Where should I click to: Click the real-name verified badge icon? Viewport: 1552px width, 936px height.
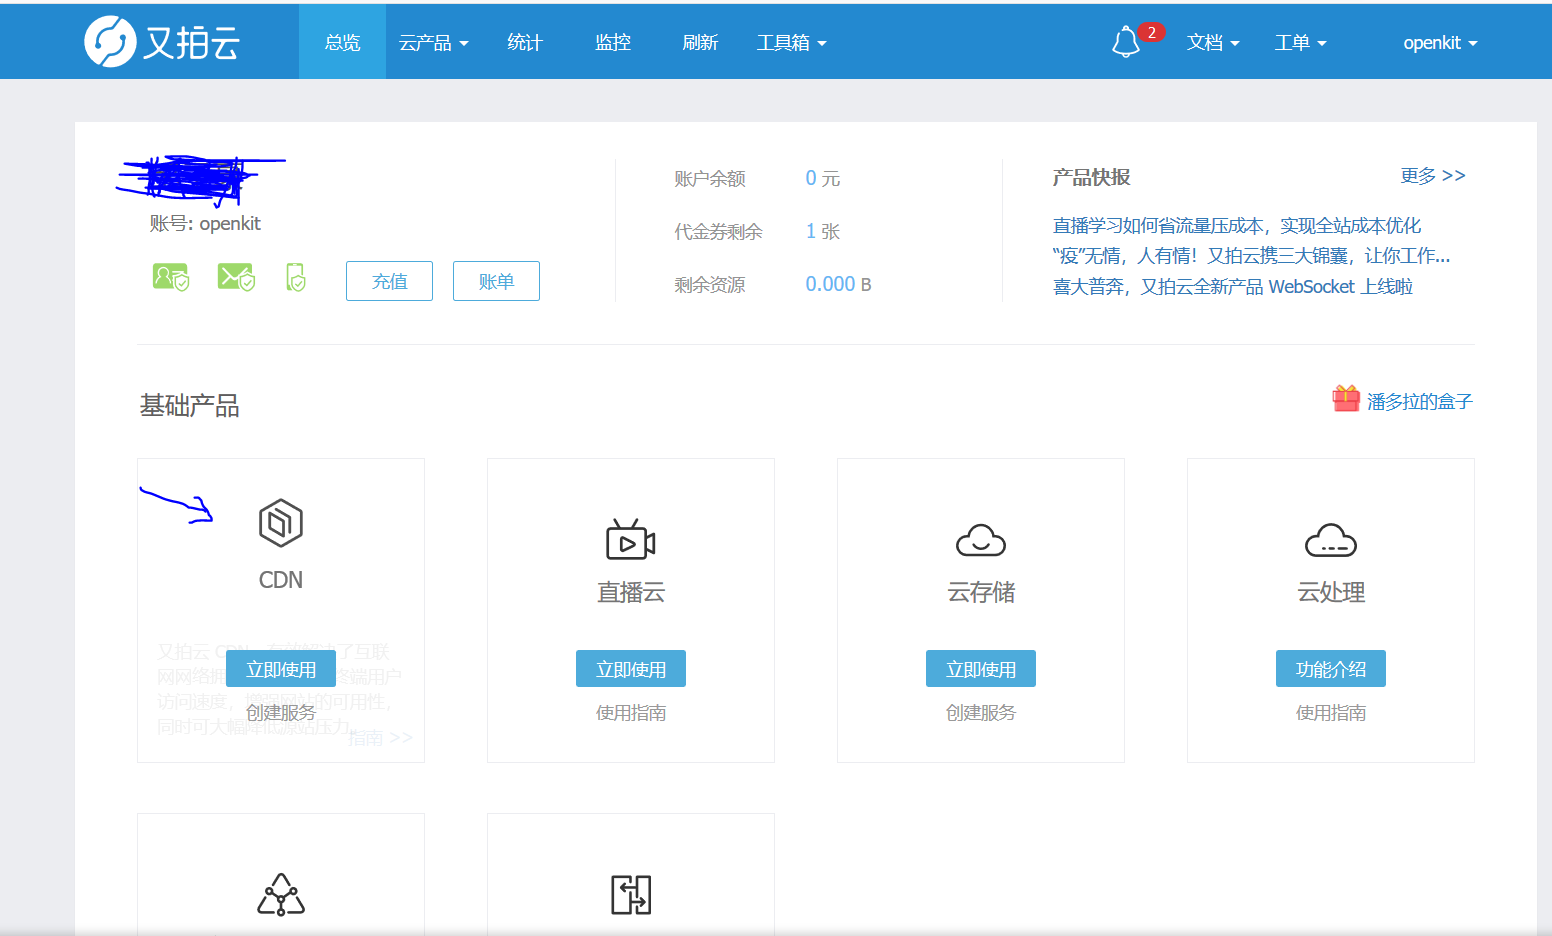[x=171, y=277]
